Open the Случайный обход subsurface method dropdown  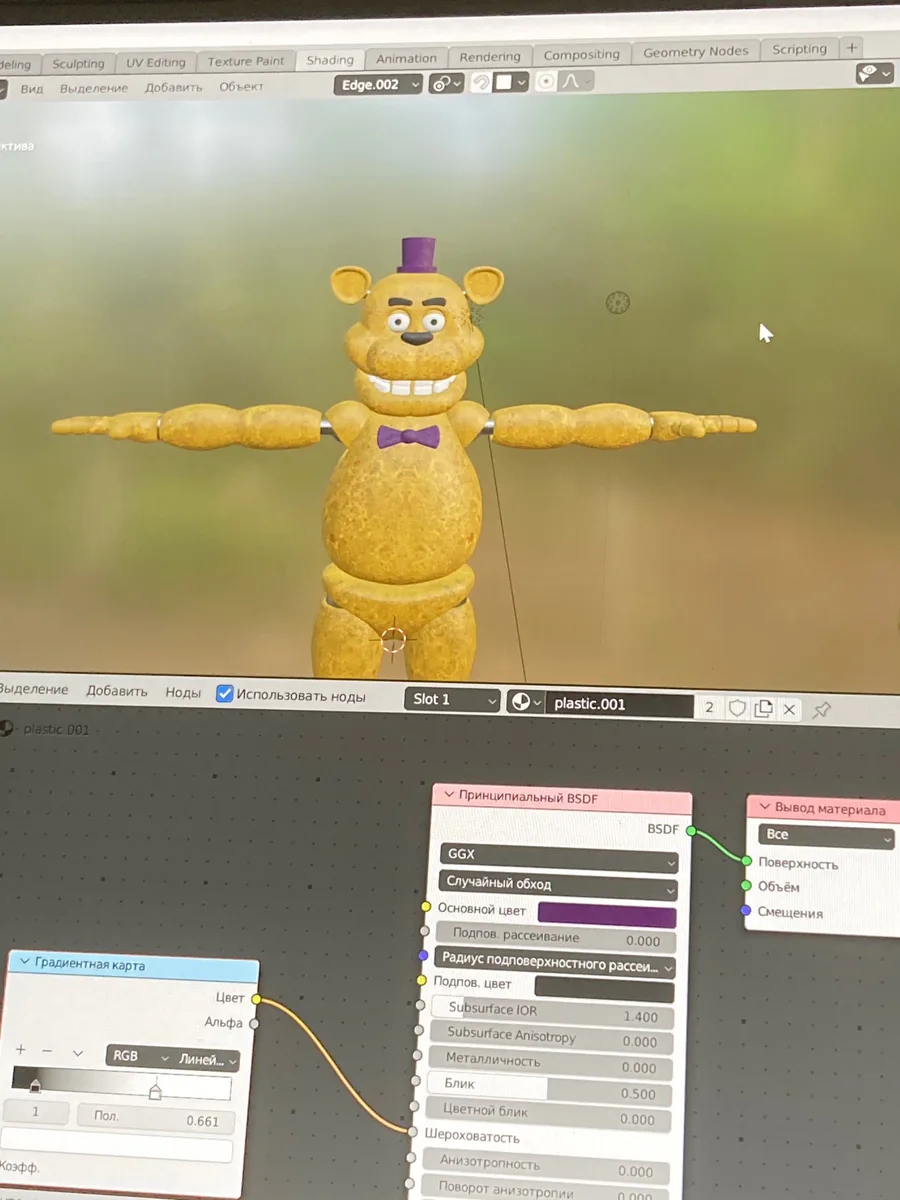(x=559, y=884)
